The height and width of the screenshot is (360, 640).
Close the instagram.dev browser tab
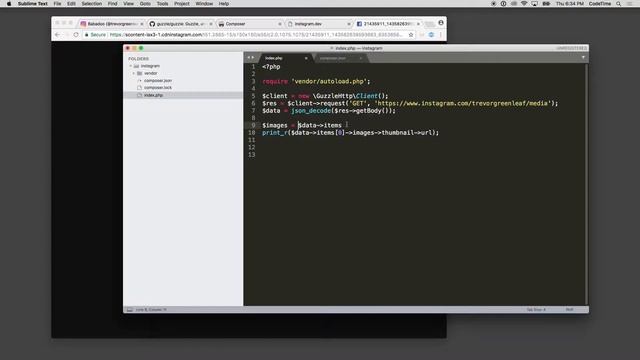pos(349,24)
